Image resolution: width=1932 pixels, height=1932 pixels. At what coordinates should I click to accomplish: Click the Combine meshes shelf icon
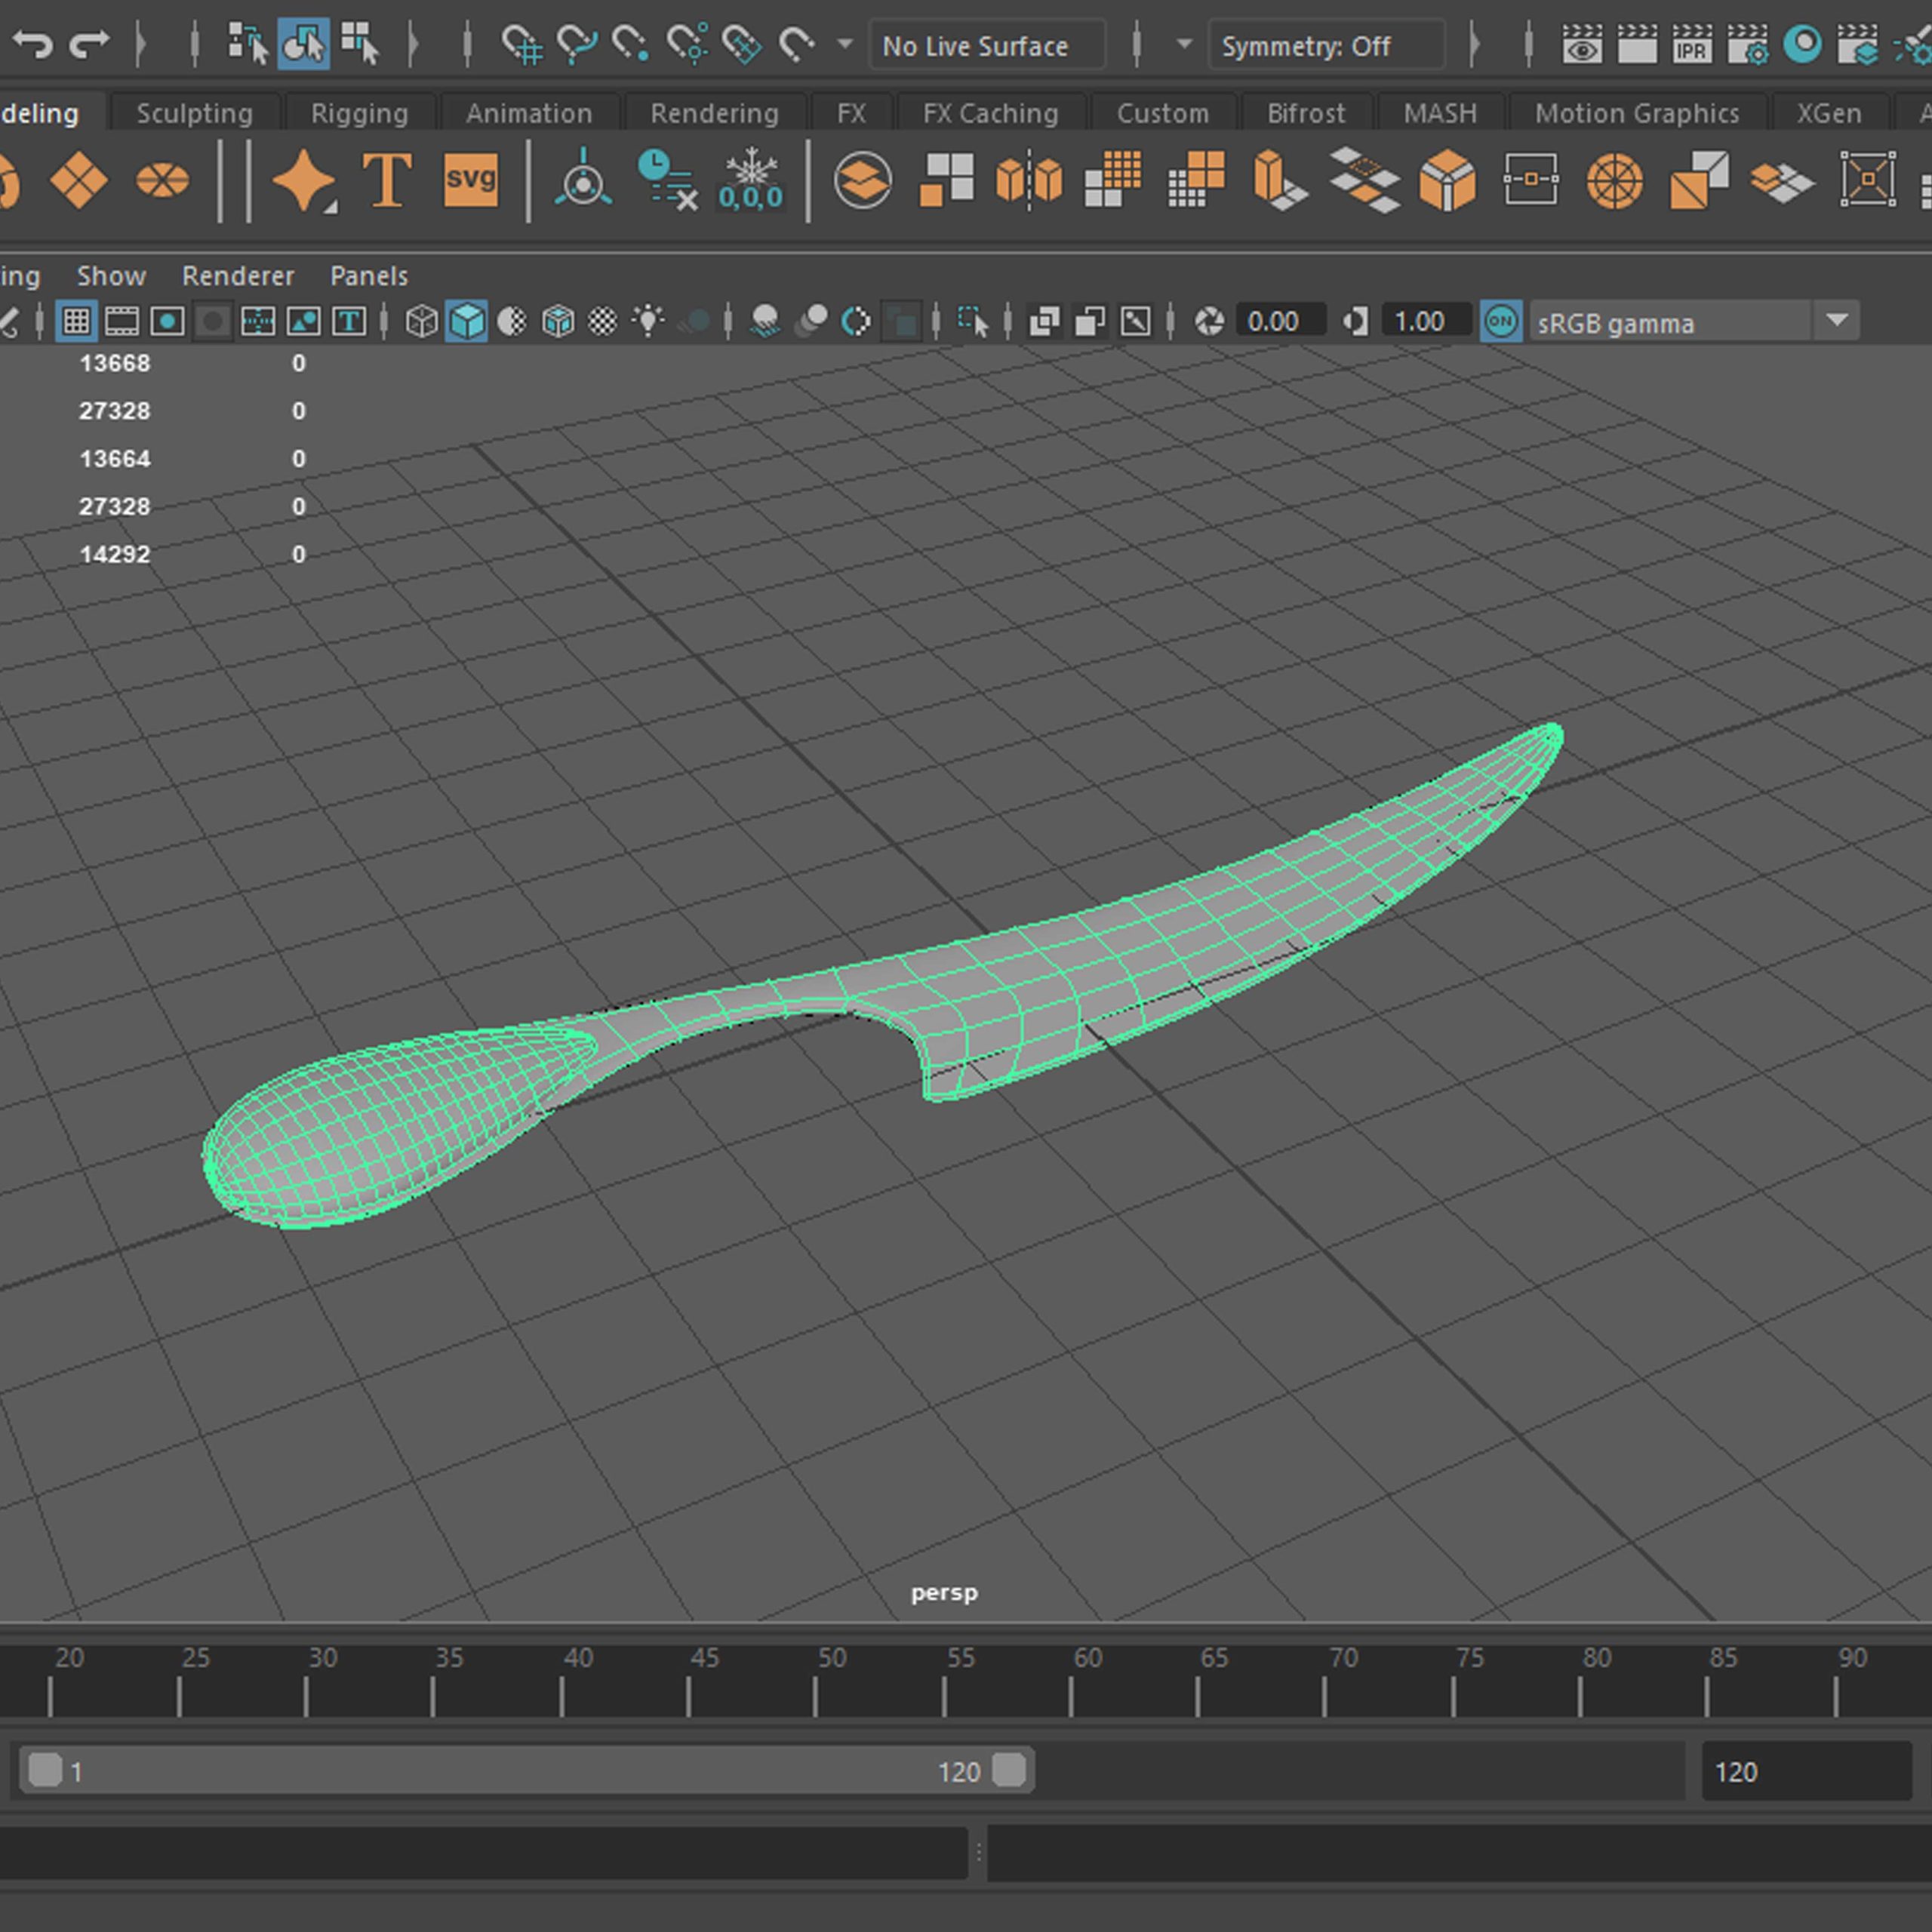[863, 181]
